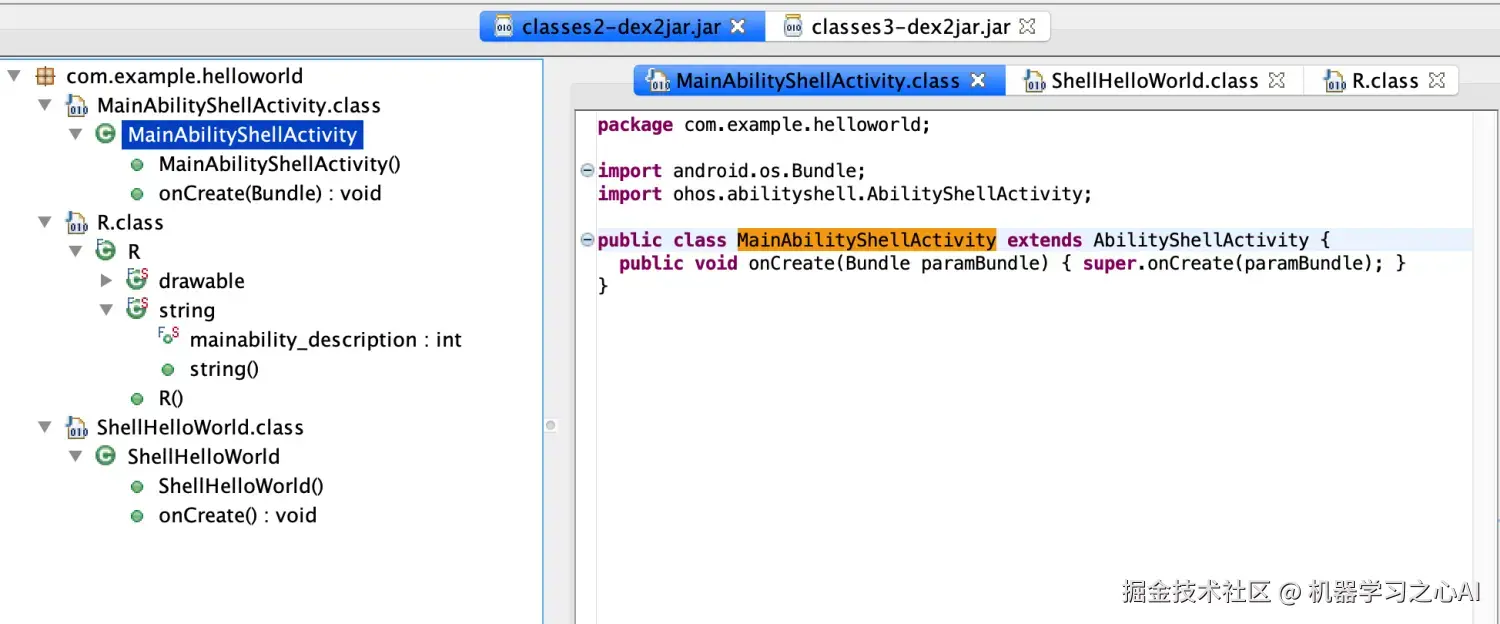Collapse the ShellHelloWorld.class tree node

click(44, 427)
